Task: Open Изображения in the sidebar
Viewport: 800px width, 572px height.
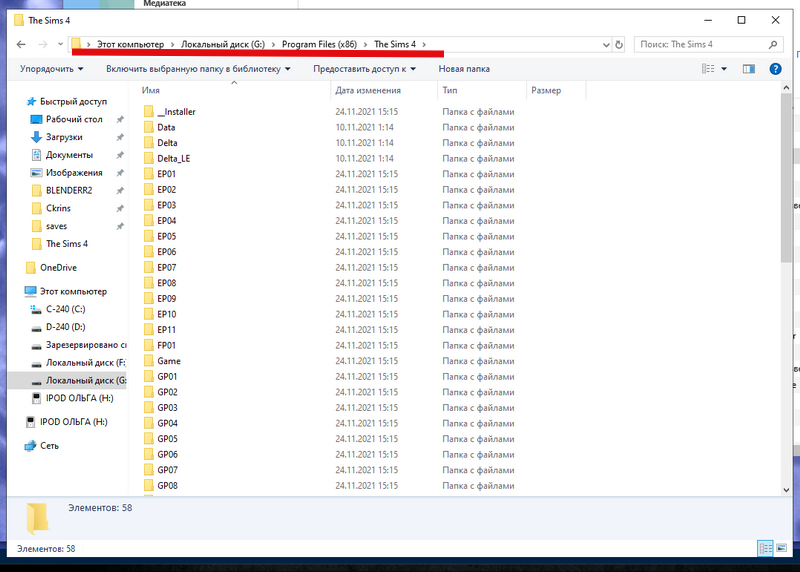Action: click(x=74, y=172)
